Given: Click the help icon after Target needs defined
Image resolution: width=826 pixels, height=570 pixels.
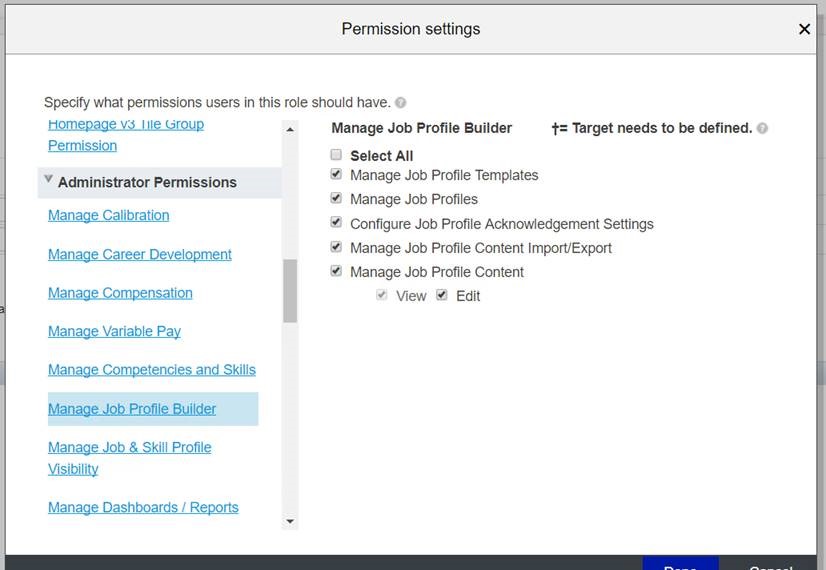Looking at the screenshot, I should 762,128.
